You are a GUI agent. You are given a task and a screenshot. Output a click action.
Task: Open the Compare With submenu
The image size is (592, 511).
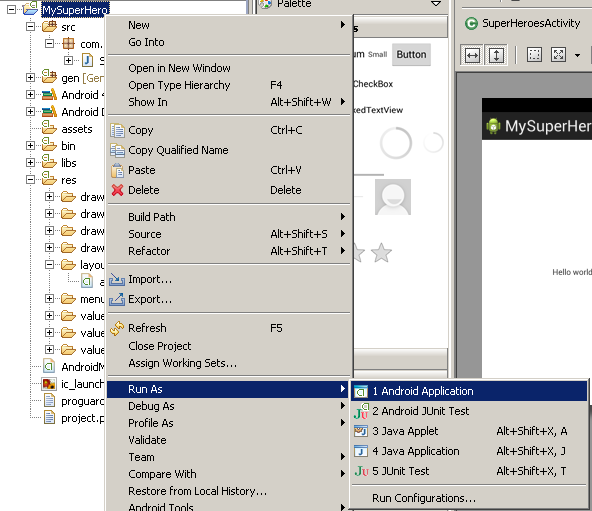(x=229, y=474)
